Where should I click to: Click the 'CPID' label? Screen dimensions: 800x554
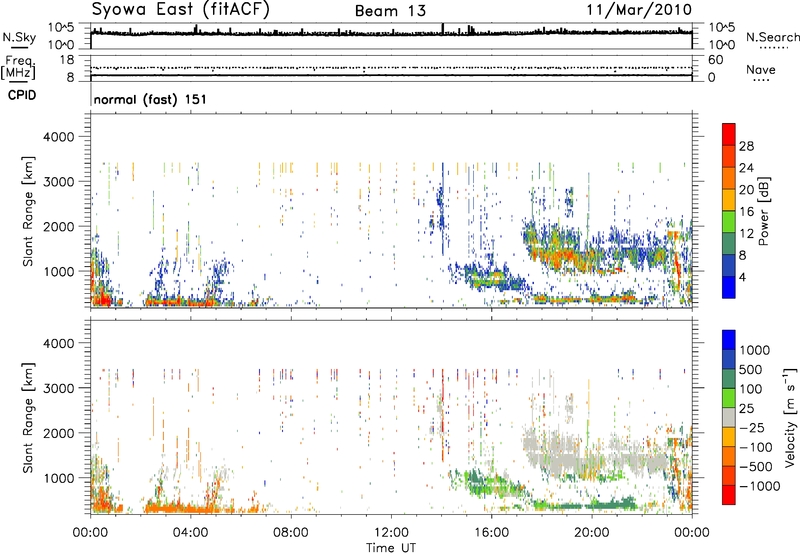pos(22,95)
